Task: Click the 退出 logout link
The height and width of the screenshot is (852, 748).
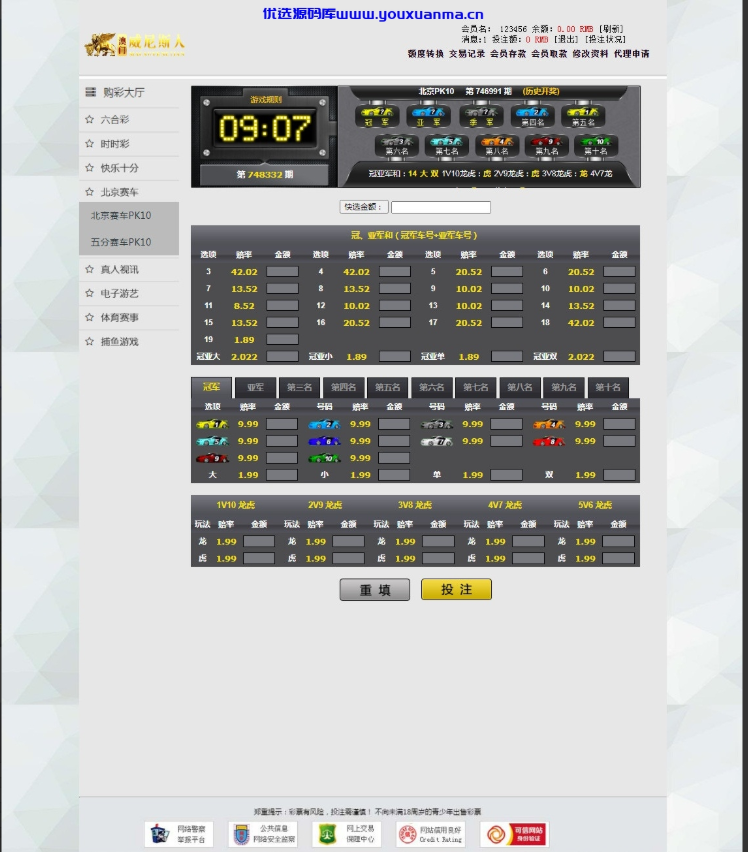Action: [x=565, y=39]
